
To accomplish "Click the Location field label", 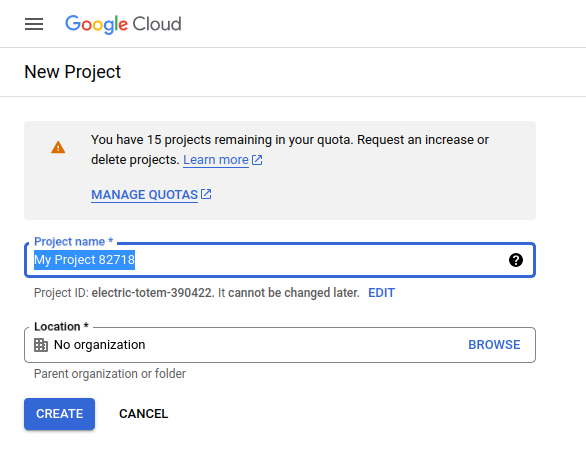I will [x=61, y=327].
